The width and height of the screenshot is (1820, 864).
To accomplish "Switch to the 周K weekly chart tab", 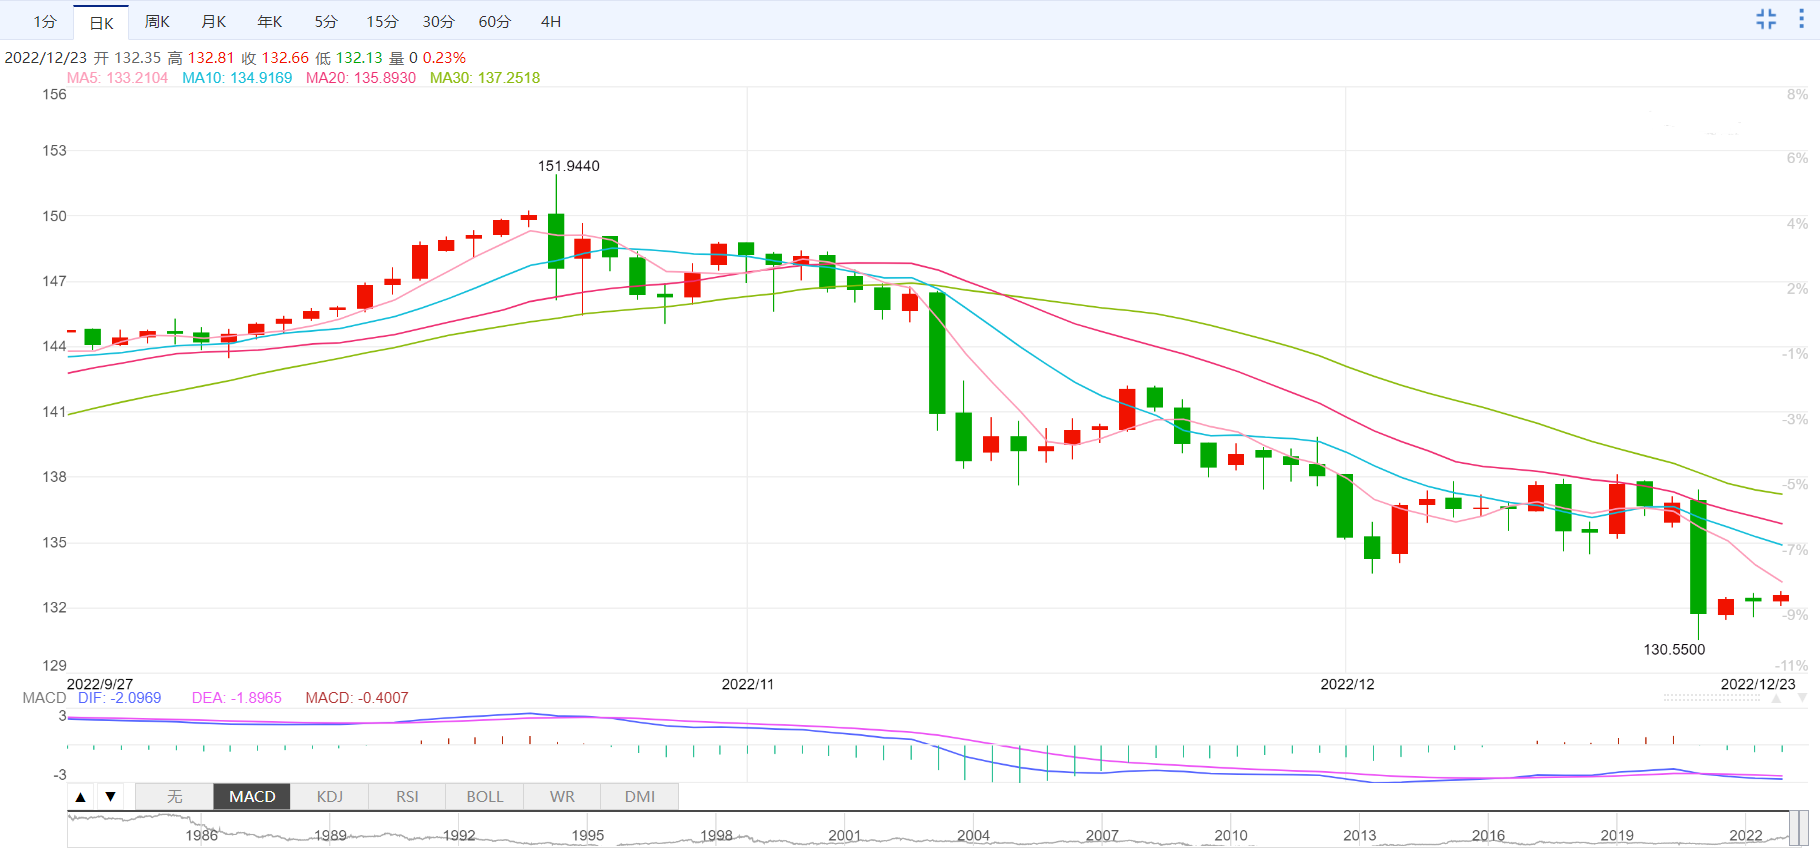I will click(x=157, y=22).
